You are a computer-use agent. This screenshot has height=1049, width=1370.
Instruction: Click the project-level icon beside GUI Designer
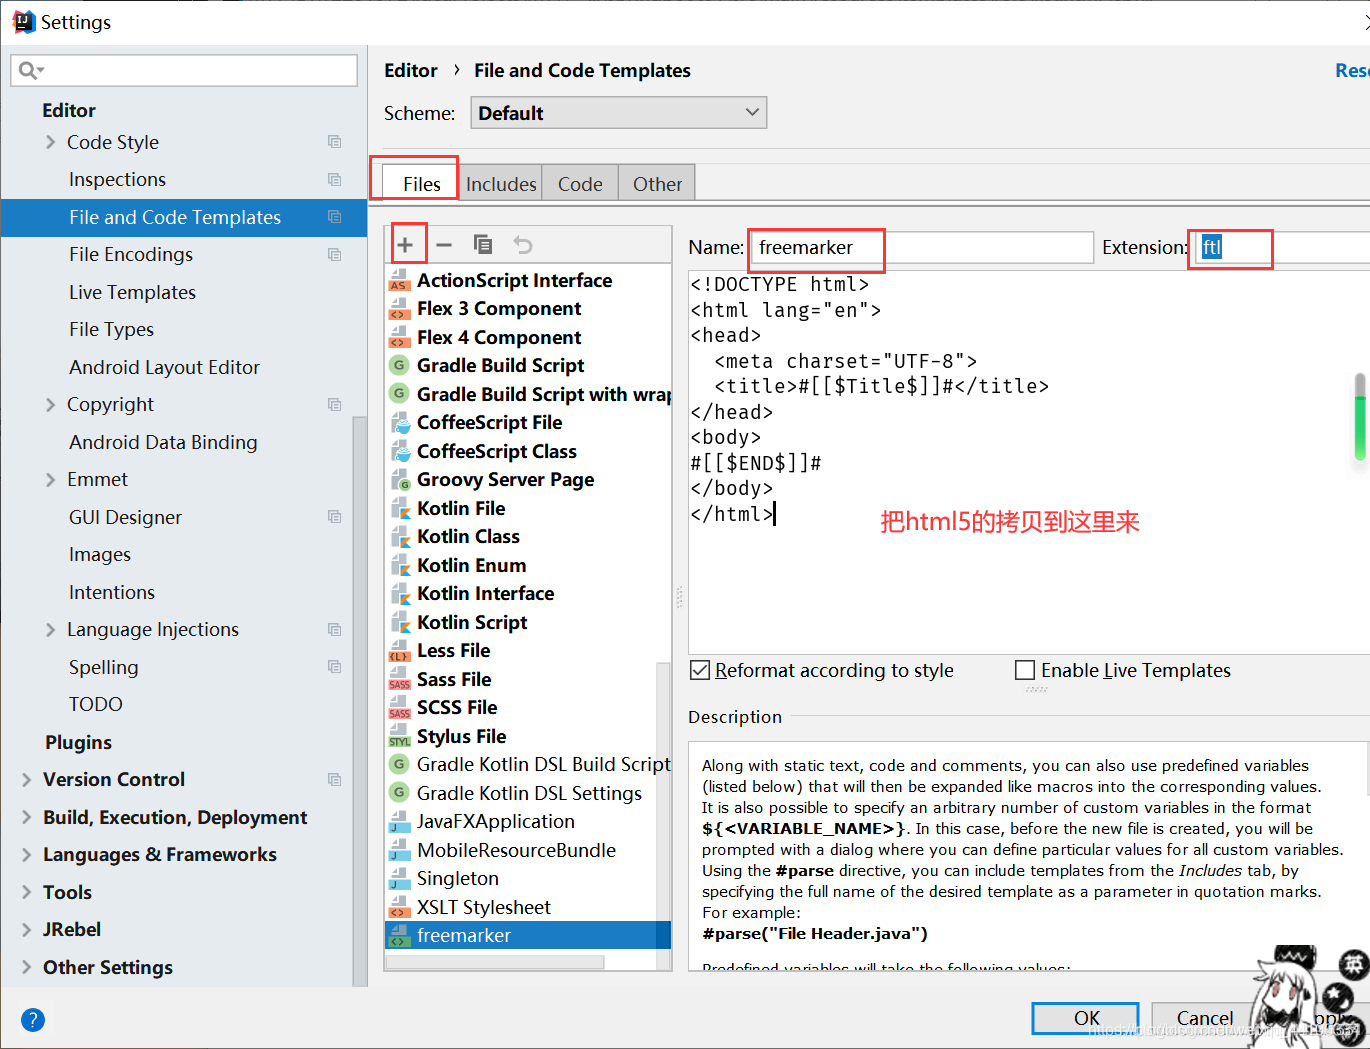pos(335,517)
